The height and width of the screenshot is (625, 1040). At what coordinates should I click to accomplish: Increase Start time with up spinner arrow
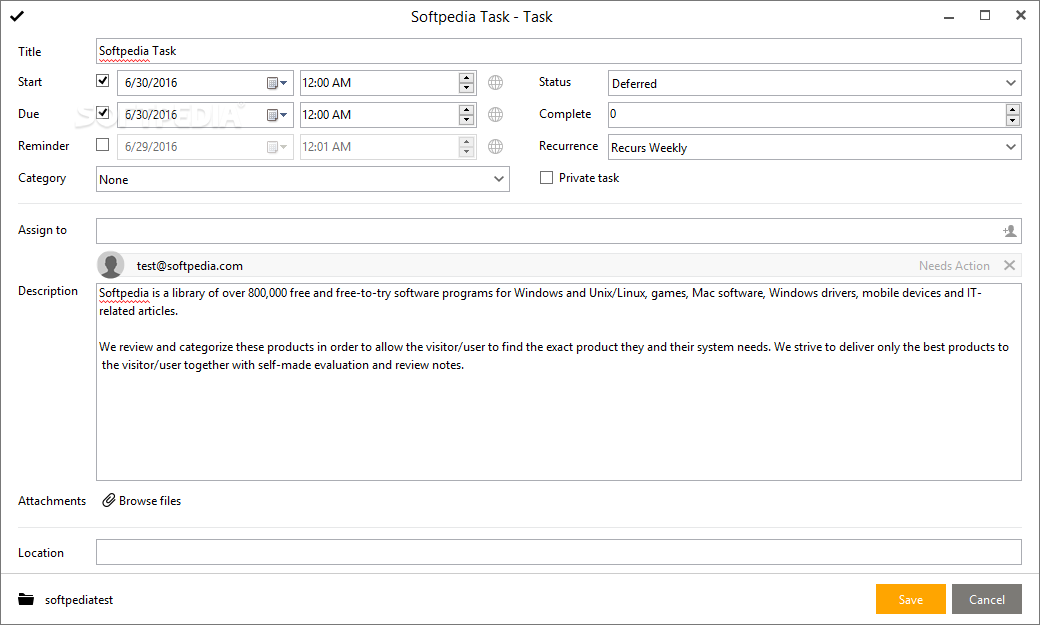466,78
